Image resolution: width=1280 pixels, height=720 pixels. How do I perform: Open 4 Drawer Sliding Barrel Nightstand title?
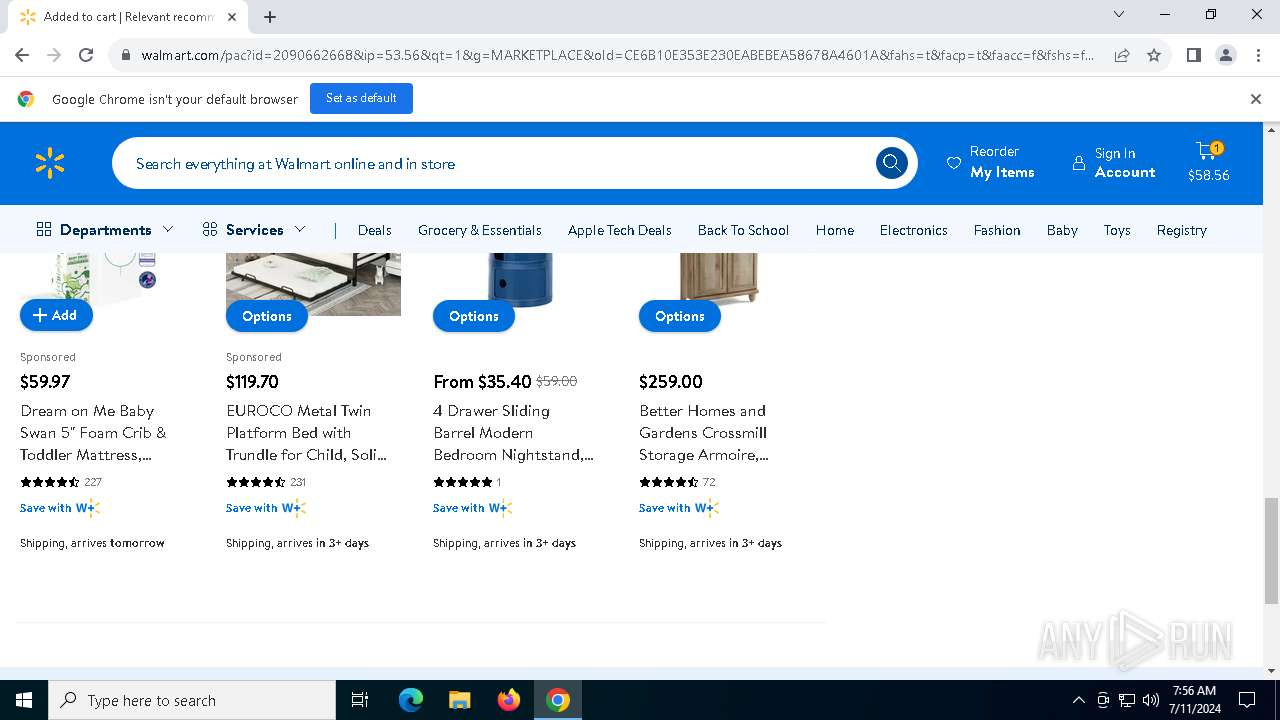(x=513, y=433)
